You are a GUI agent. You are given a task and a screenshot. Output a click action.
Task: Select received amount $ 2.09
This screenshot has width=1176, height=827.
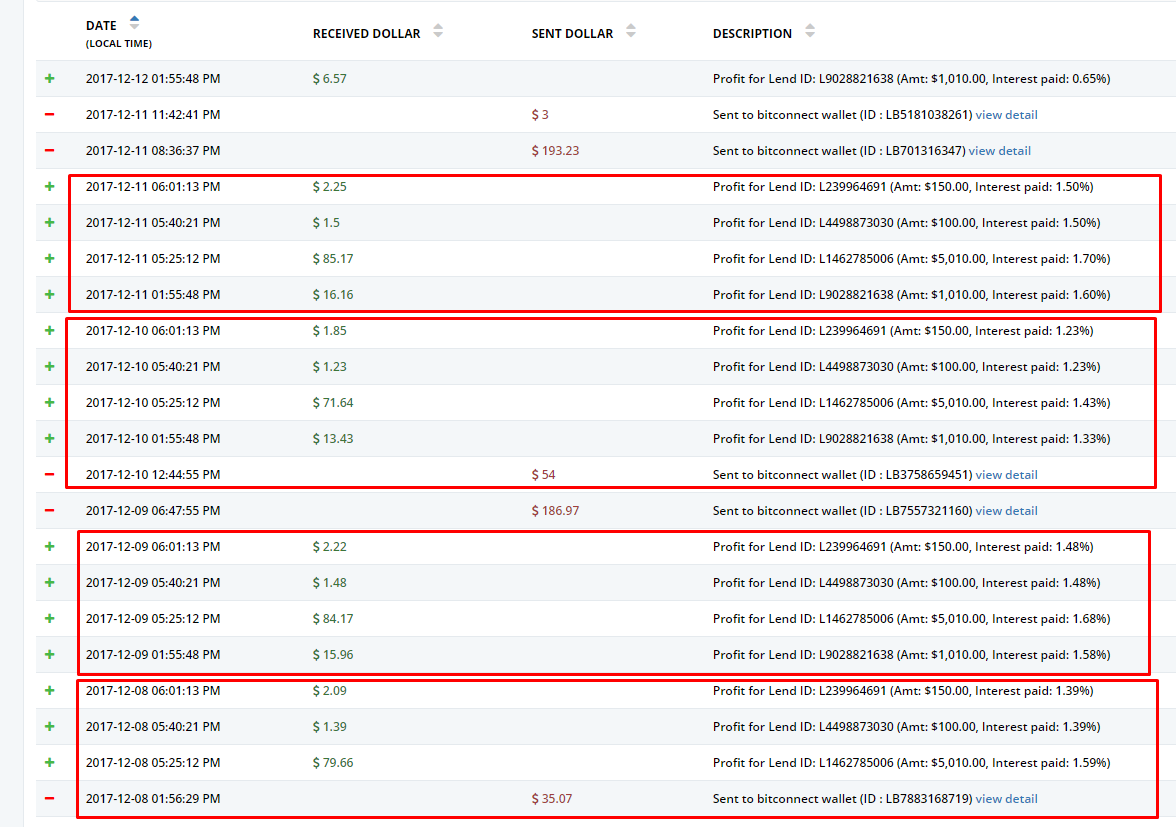click(x=330, y=691)
